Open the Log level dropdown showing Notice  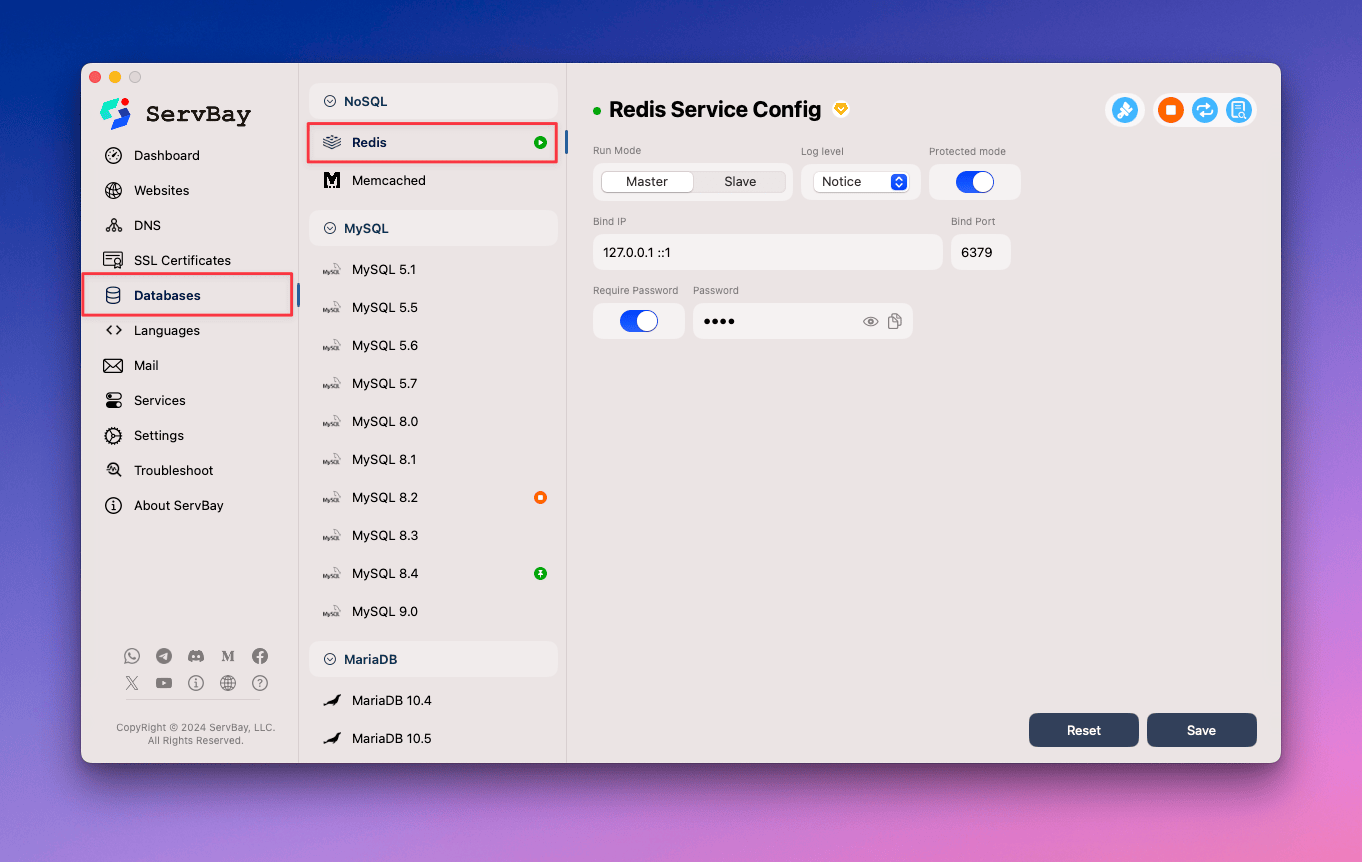point(862,181)
